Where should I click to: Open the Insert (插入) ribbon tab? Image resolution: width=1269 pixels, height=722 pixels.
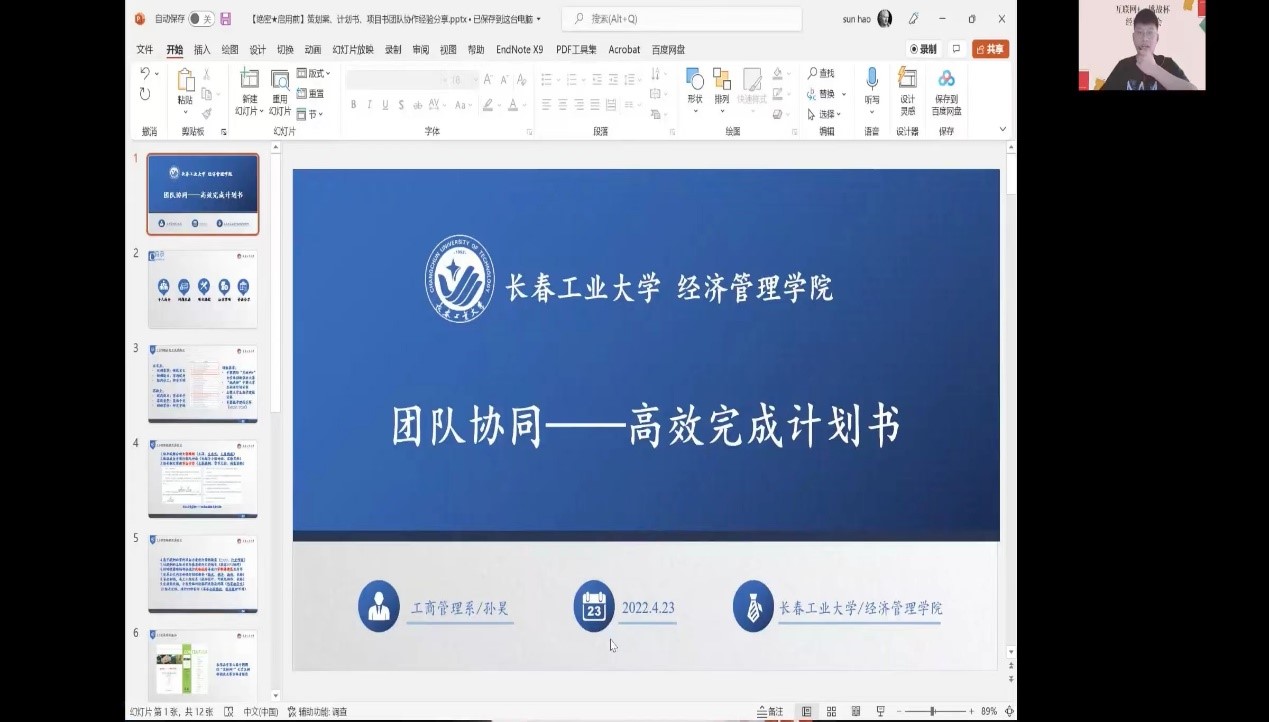pos(202,49)
